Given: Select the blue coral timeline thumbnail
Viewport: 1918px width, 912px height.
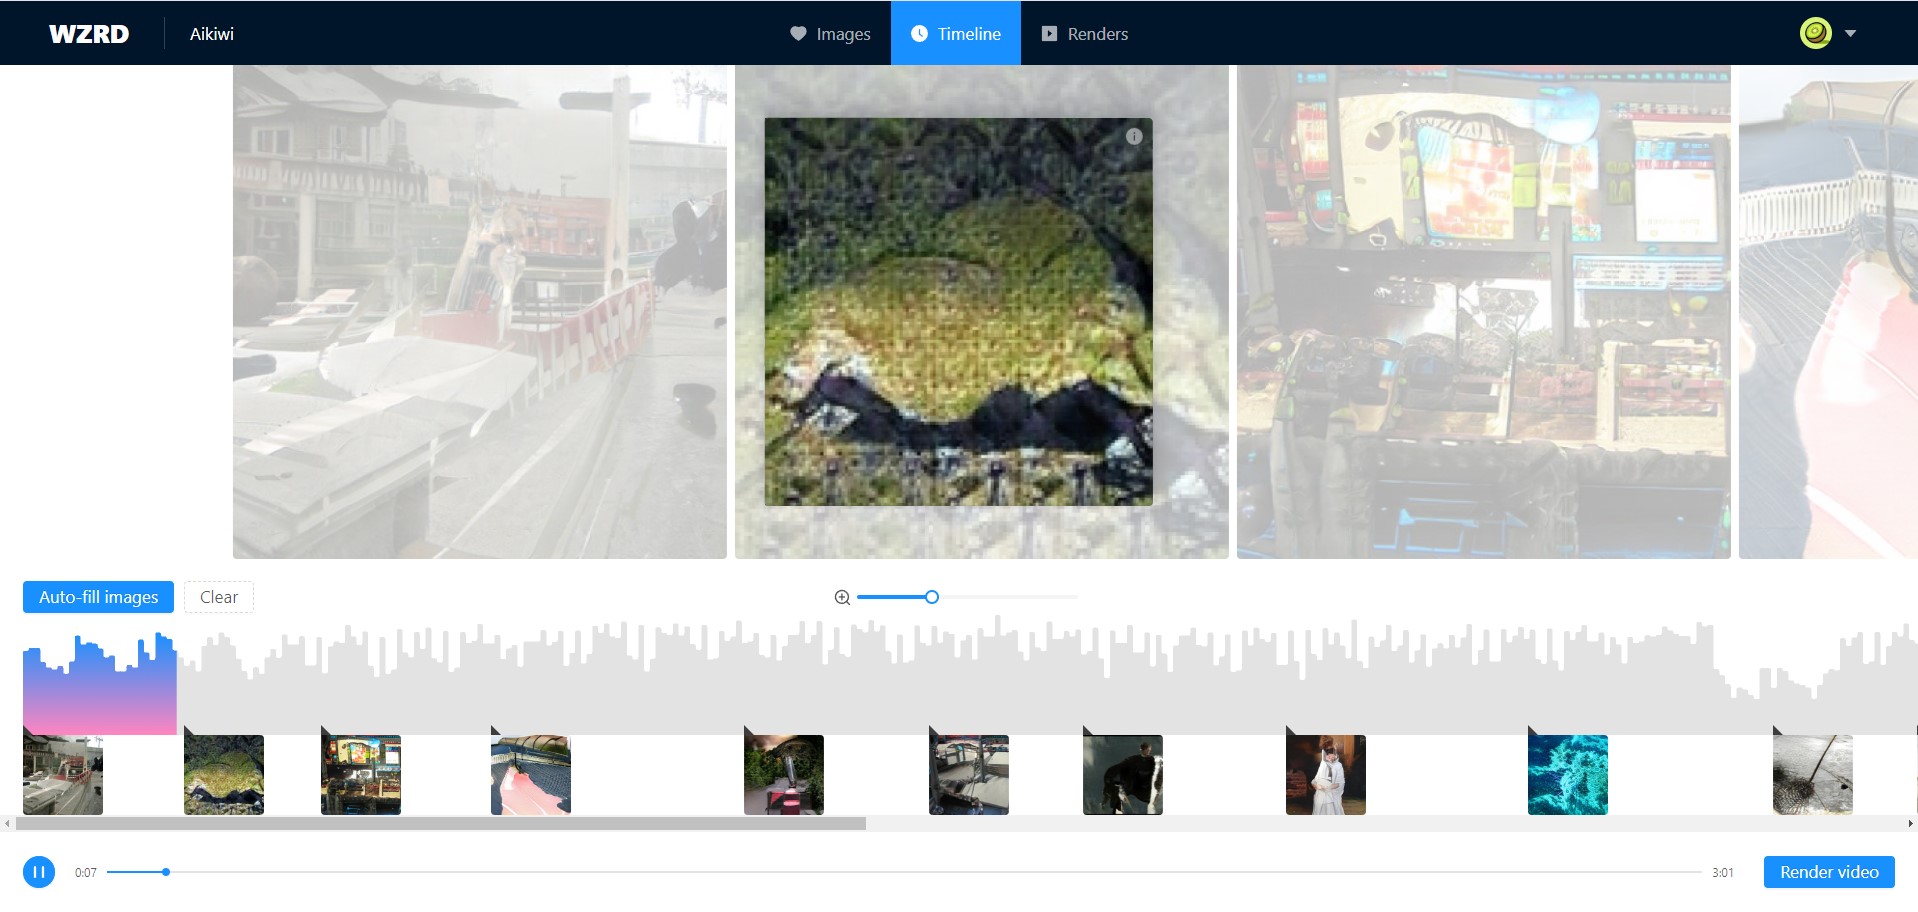Looking at the screenshot, I should point(1568,775).
